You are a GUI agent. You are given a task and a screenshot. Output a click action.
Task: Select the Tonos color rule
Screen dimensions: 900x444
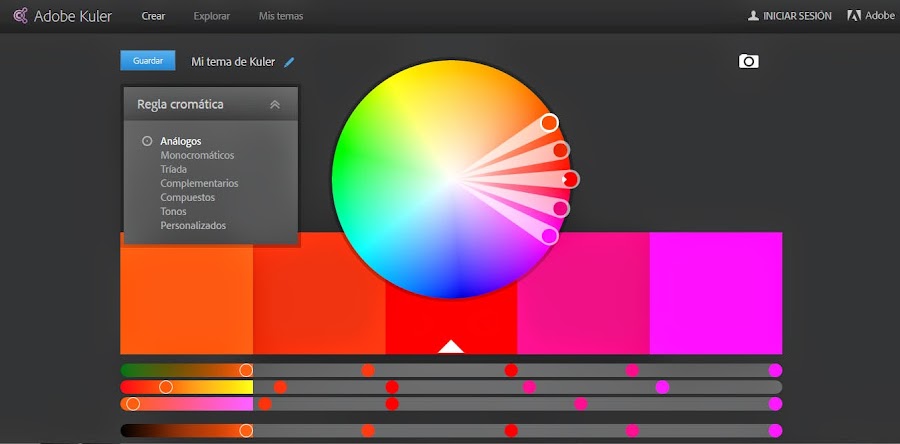pyautogui.click(x=173, y=212)
